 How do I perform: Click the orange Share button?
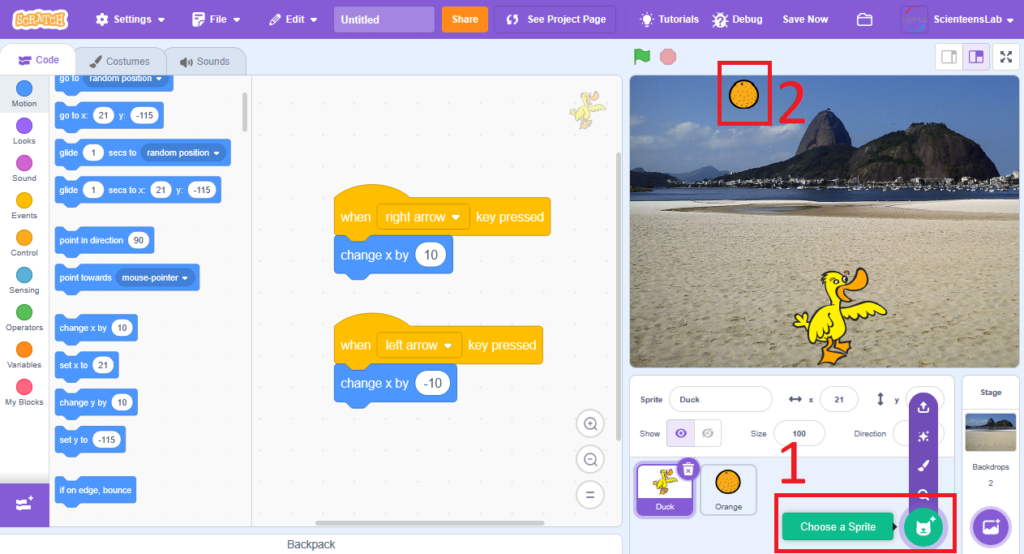click(x=464, y=20)
